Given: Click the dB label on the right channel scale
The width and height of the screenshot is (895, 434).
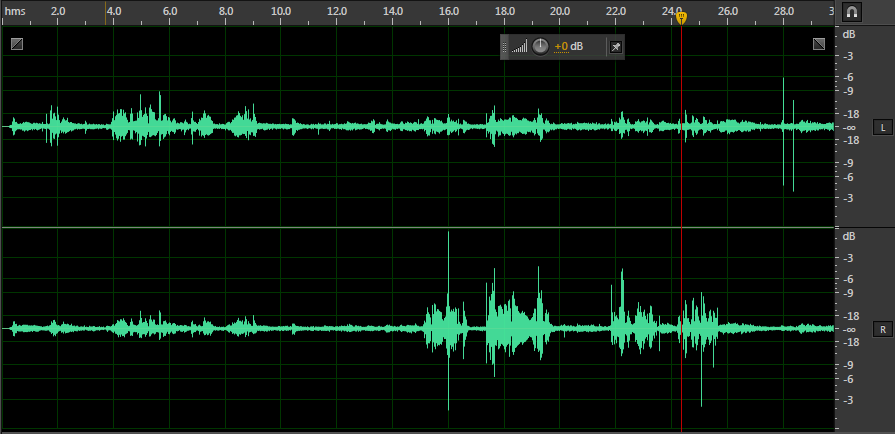Looking at the screenshot, I should pyautogui.click(x=849, y=236).
